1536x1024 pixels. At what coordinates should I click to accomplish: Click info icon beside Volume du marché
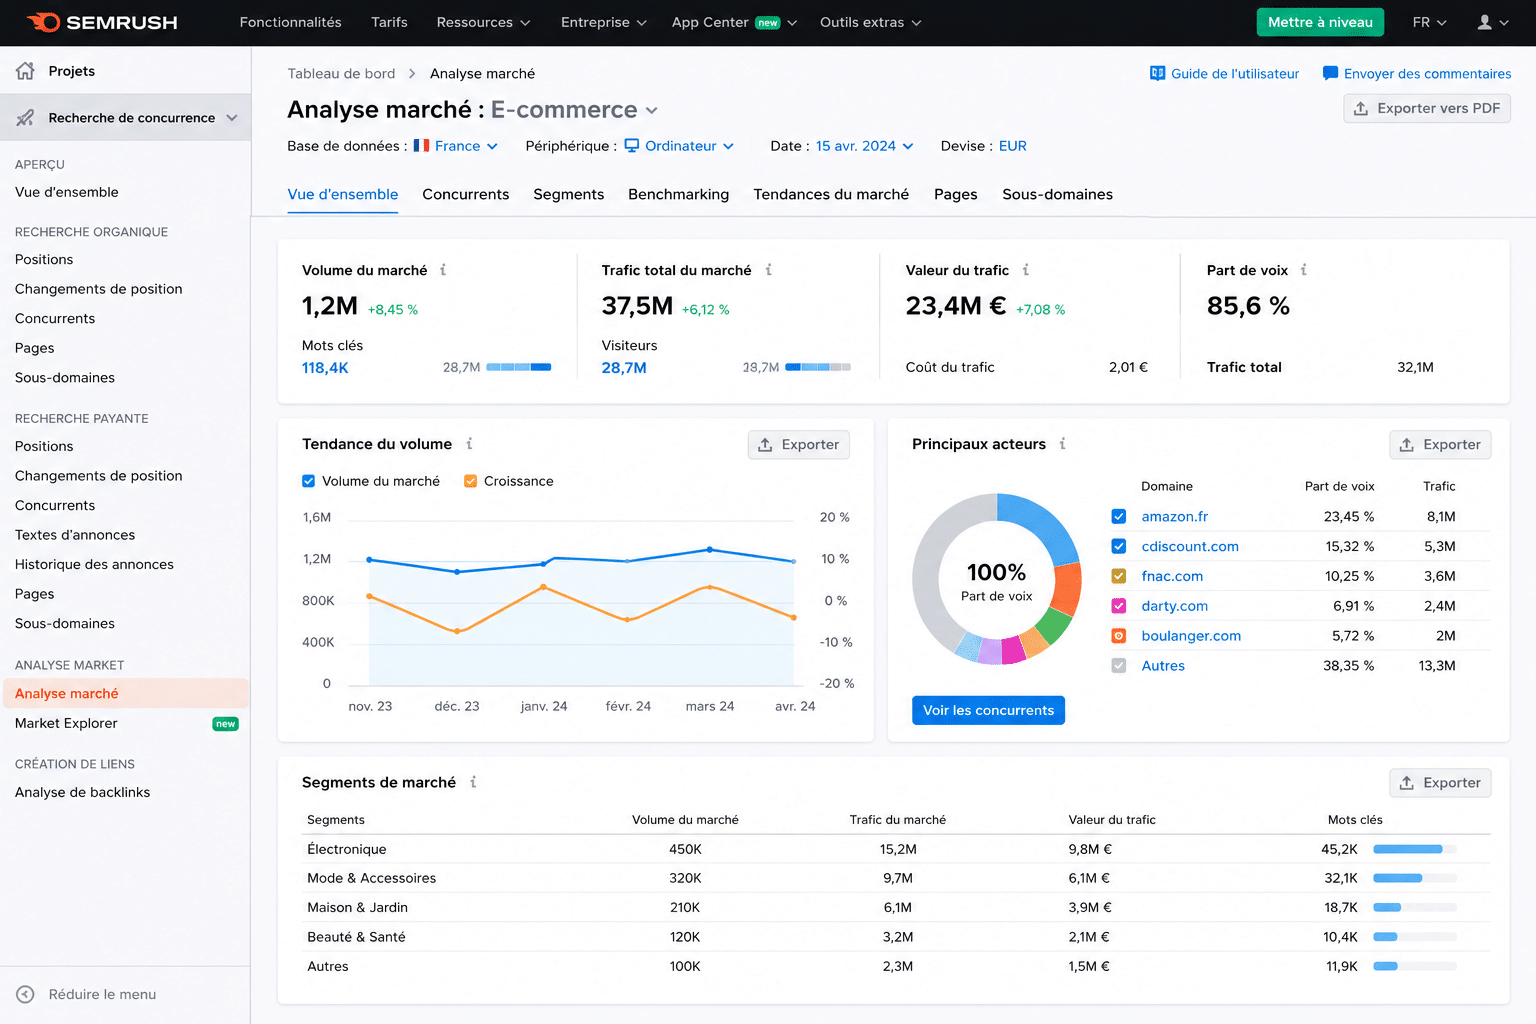pos(443,270)
